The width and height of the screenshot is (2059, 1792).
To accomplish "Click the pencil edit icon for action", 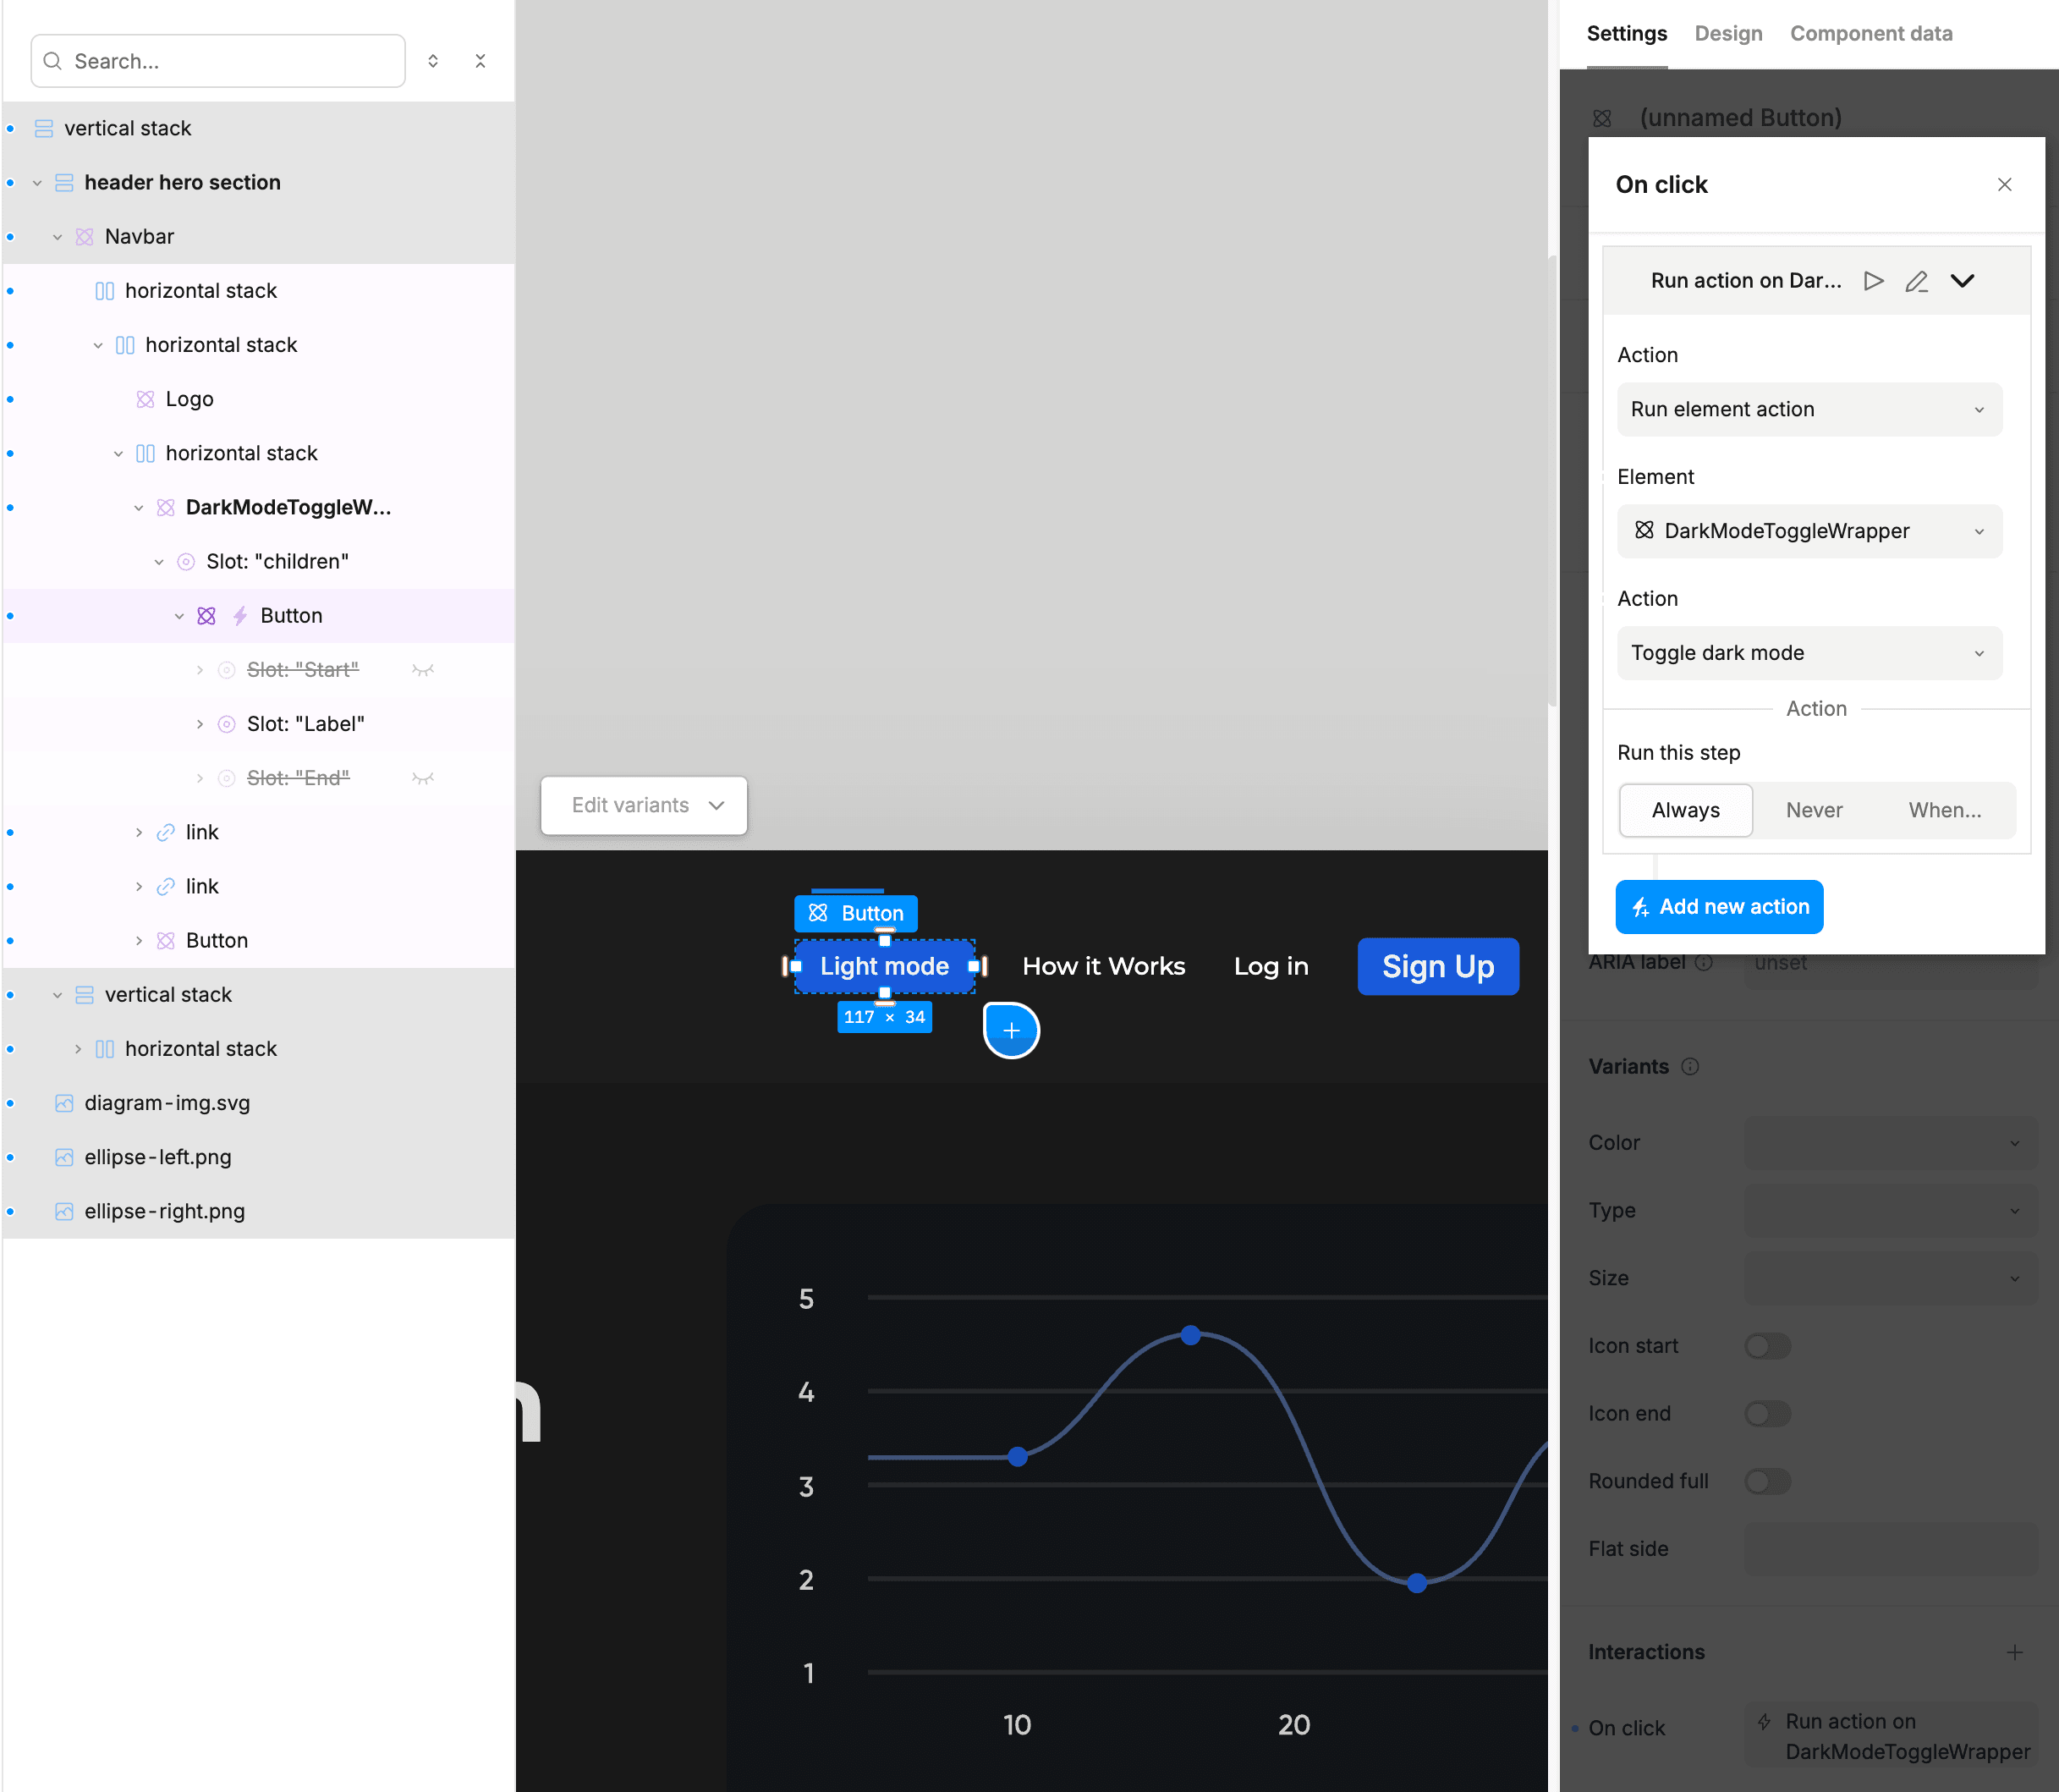I will pos(1916,281).
